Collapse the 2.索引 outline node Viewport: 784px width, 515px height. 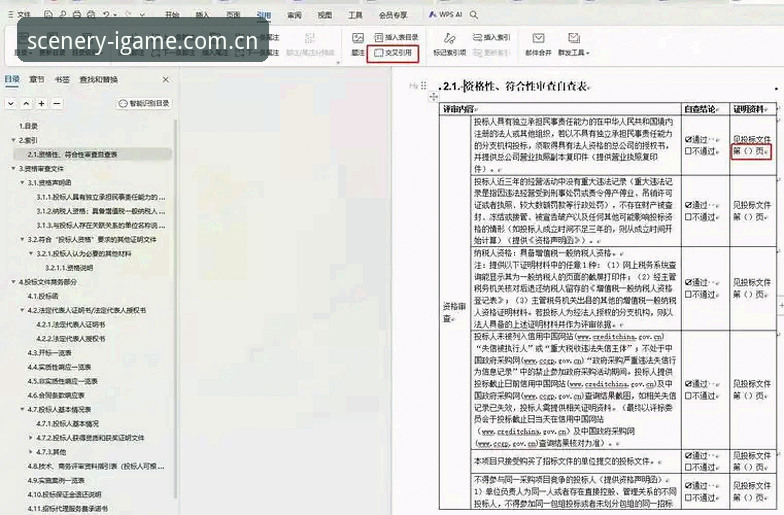point(14,140)
